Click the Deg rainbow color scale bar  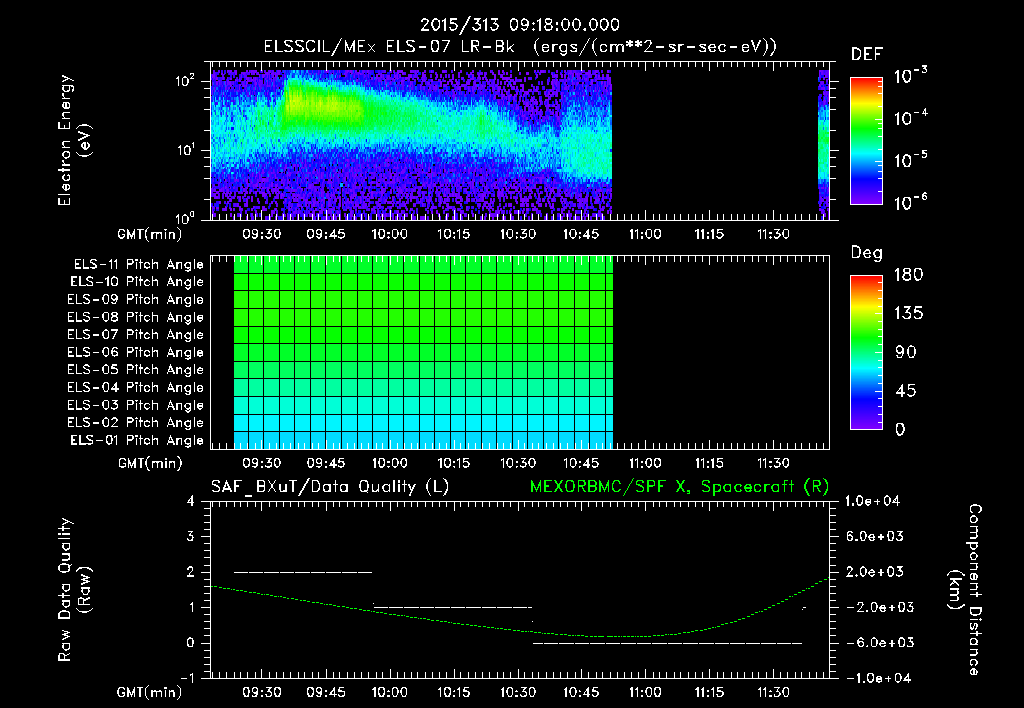pyautogui.click(x=866, y=352)
